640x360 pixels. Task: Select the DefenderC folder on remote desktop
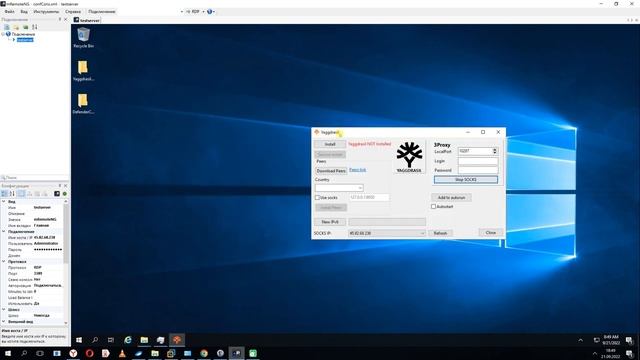point(83,104)
